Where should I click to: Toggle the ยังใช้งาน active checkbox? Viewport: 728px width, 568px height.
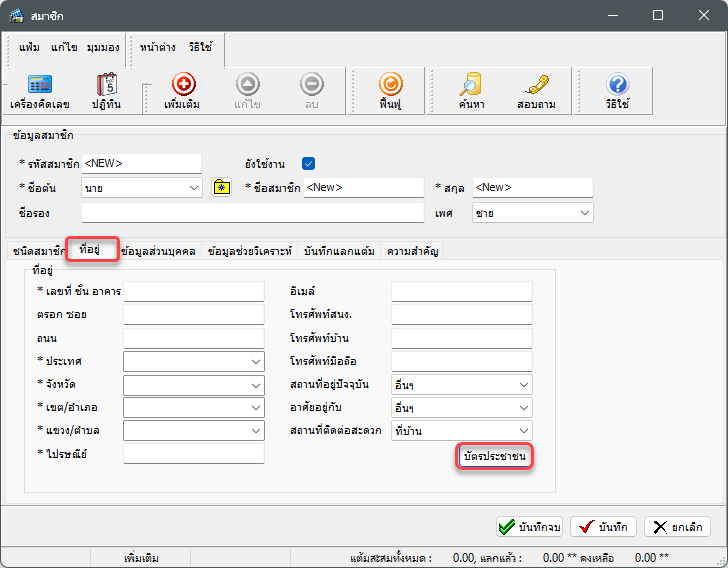(308, 163)
